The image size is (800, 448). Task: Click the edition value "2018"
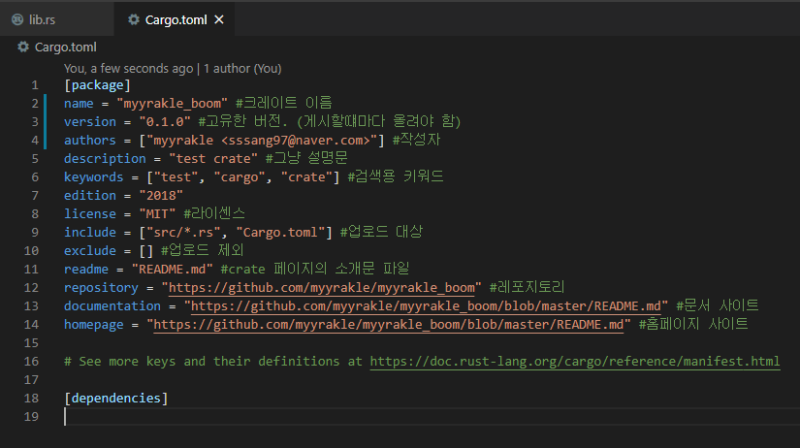pos(161,195)
